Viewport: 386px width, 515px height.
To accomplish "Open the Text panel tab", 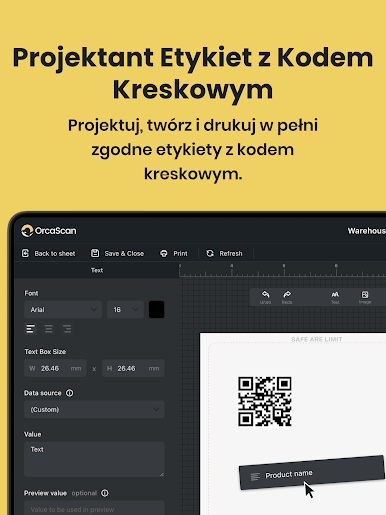I will click(x=97, y=270).
